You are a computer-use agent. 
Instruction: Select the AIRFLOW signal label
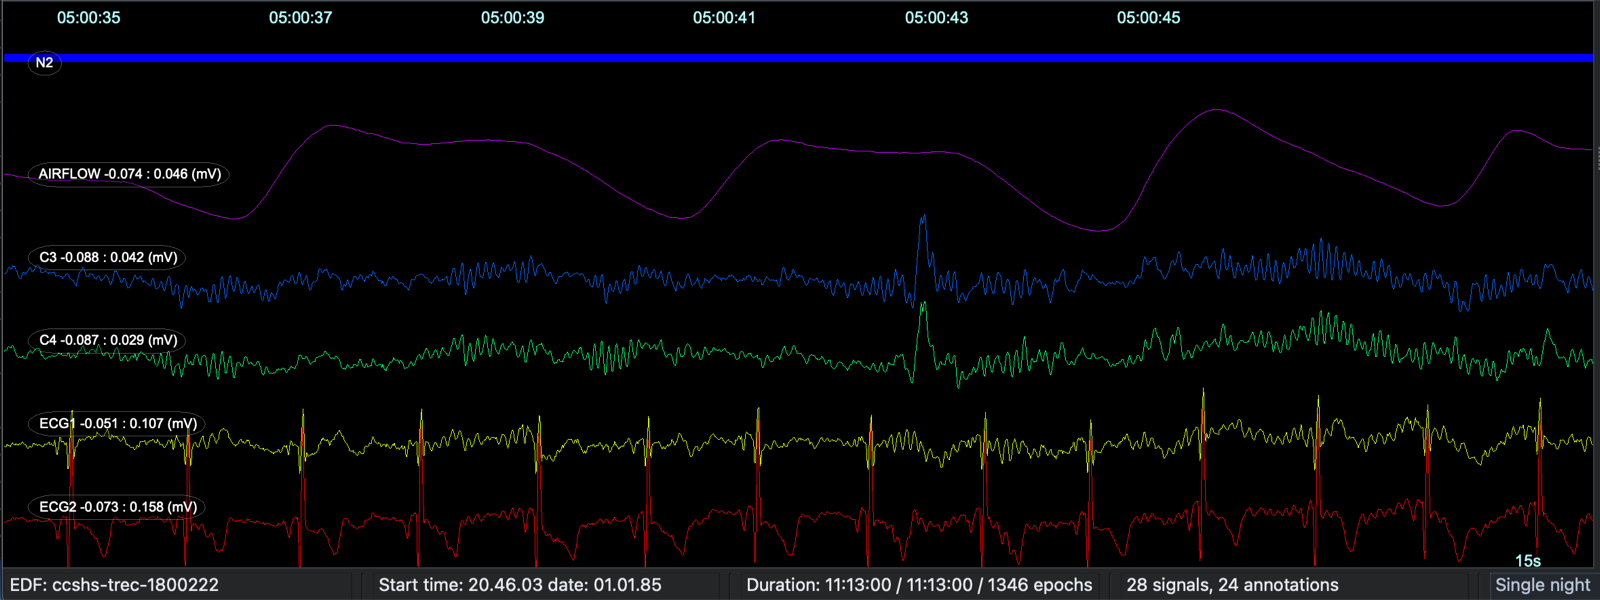(x=129, y=174)
